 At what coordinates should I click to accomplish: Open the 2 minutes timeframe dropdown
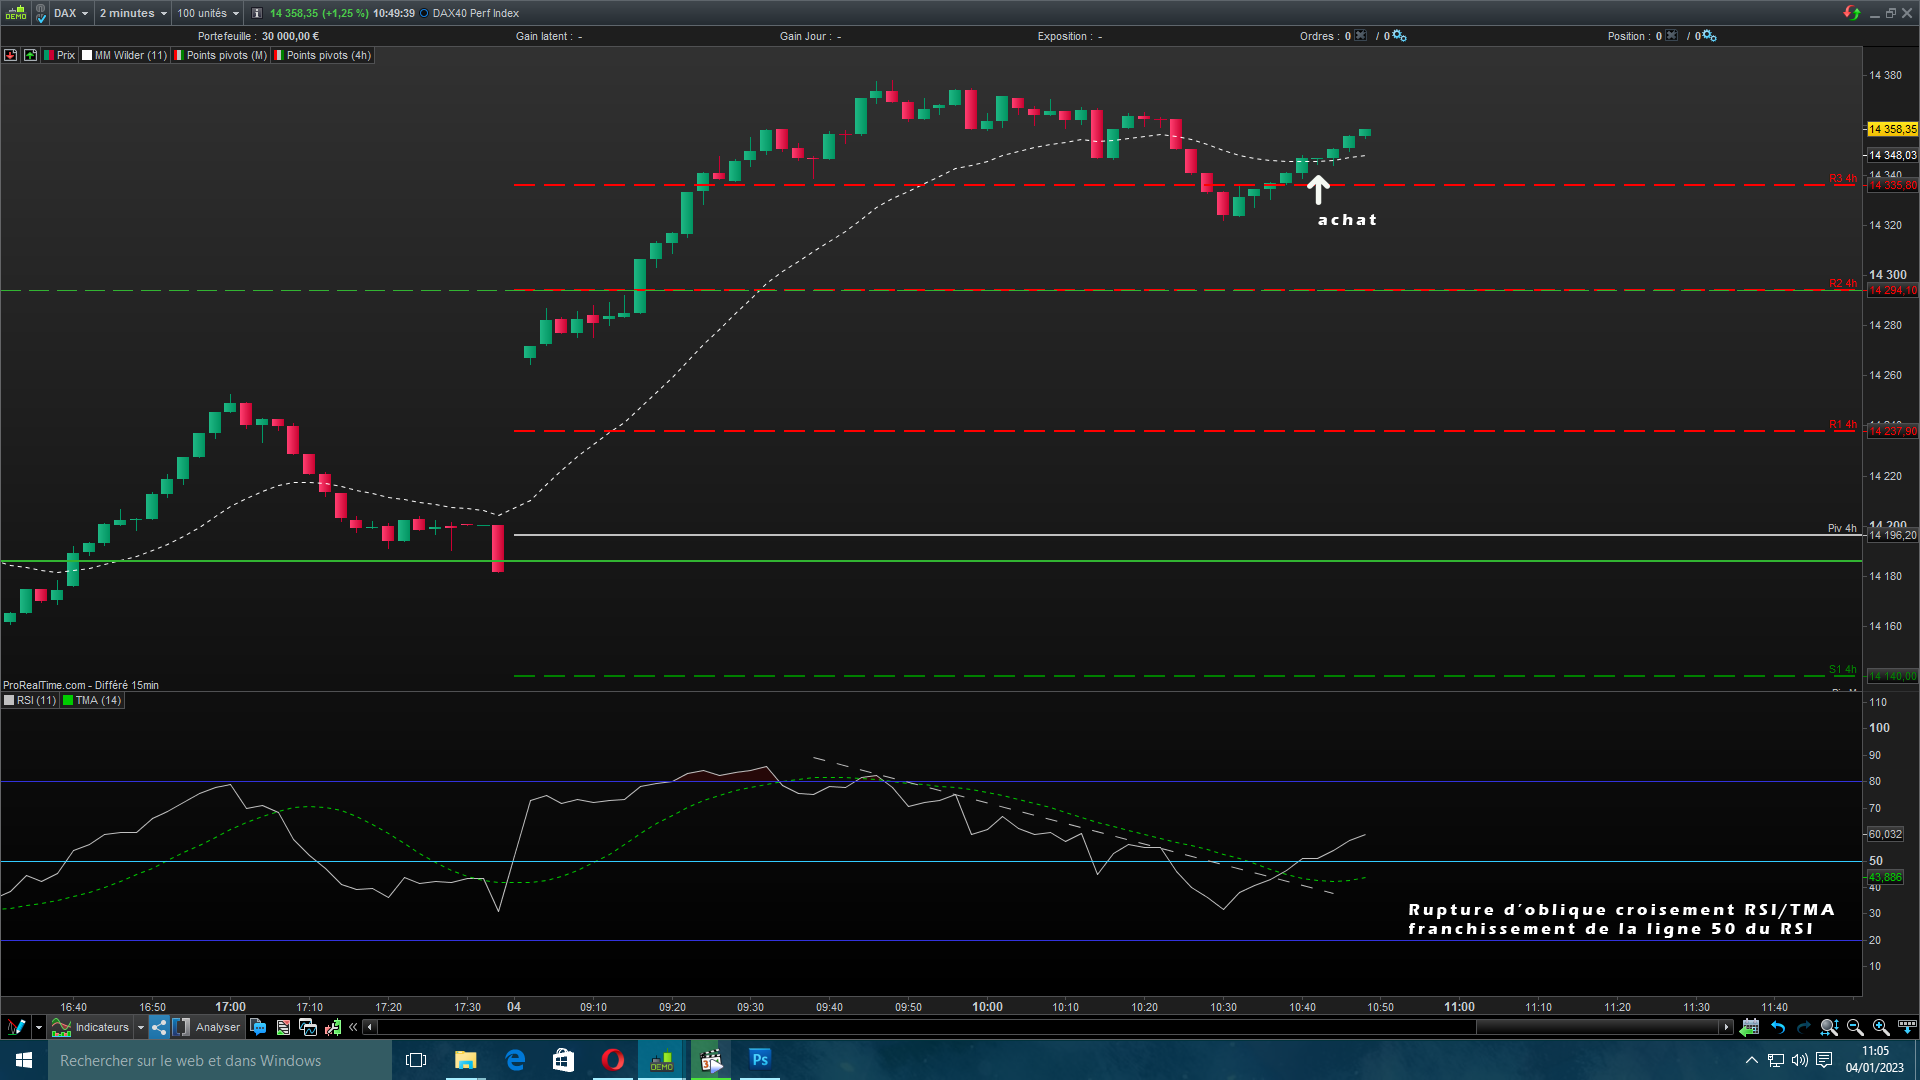coord(133,13)
